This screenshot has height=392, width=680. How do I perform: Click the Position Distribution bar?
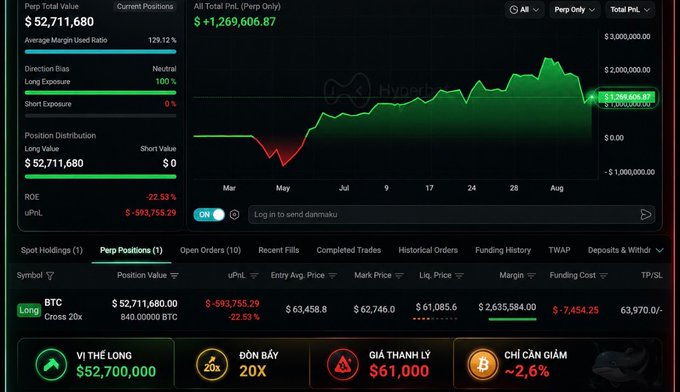[101, 176]
